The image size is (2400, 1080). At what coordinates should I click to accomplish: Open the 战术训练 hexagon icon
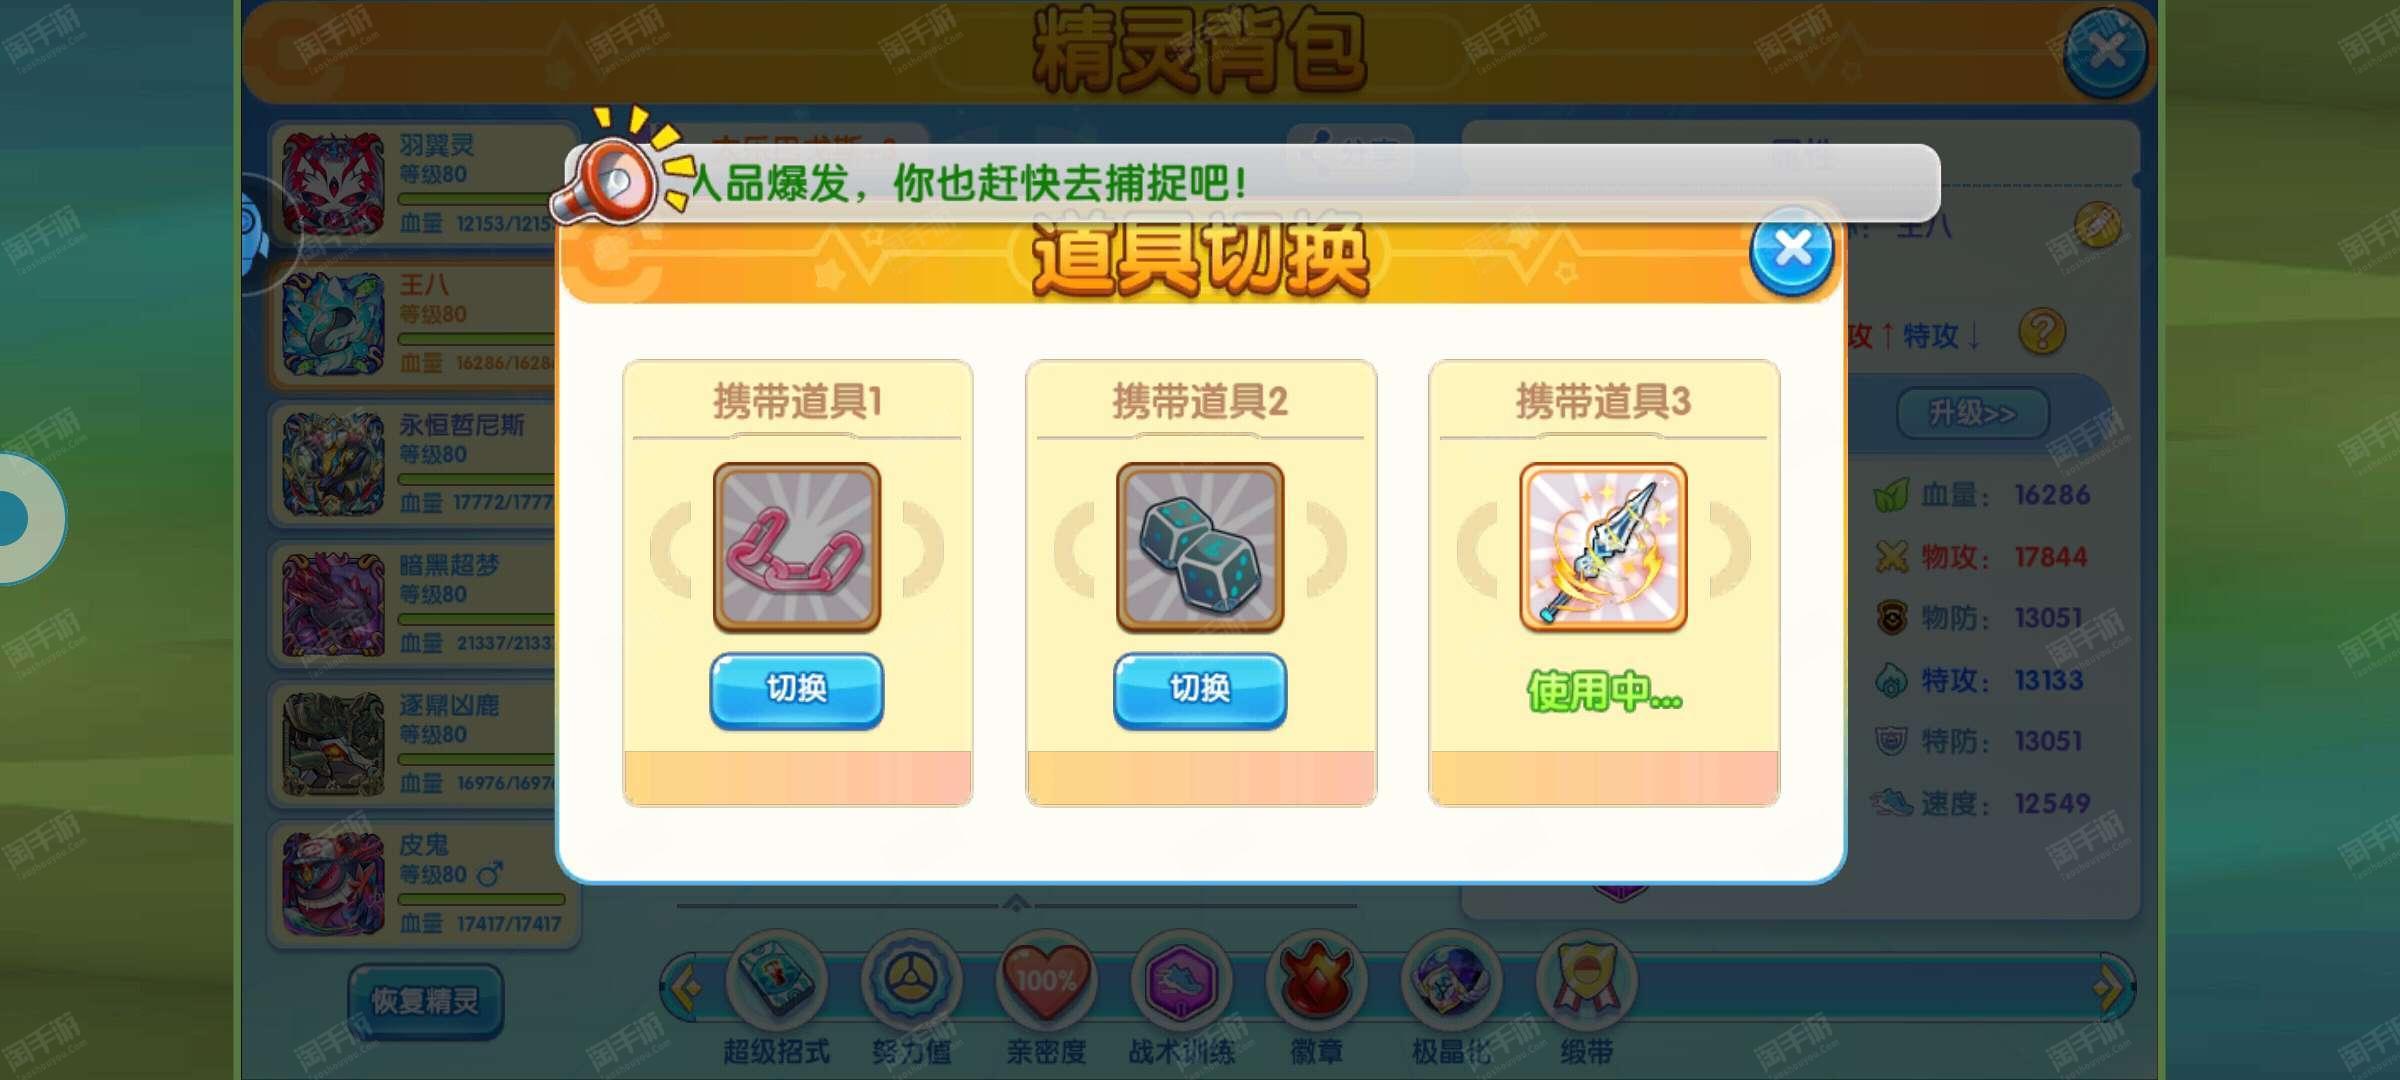click(x=1181, y=982)
